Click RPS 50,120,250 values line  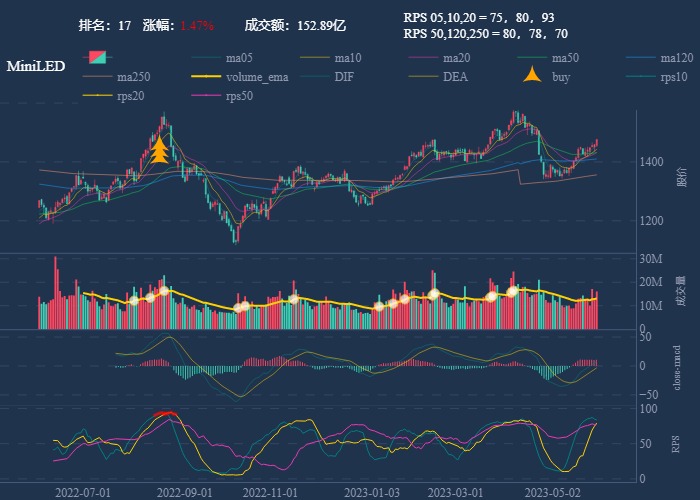click(486, 33)
